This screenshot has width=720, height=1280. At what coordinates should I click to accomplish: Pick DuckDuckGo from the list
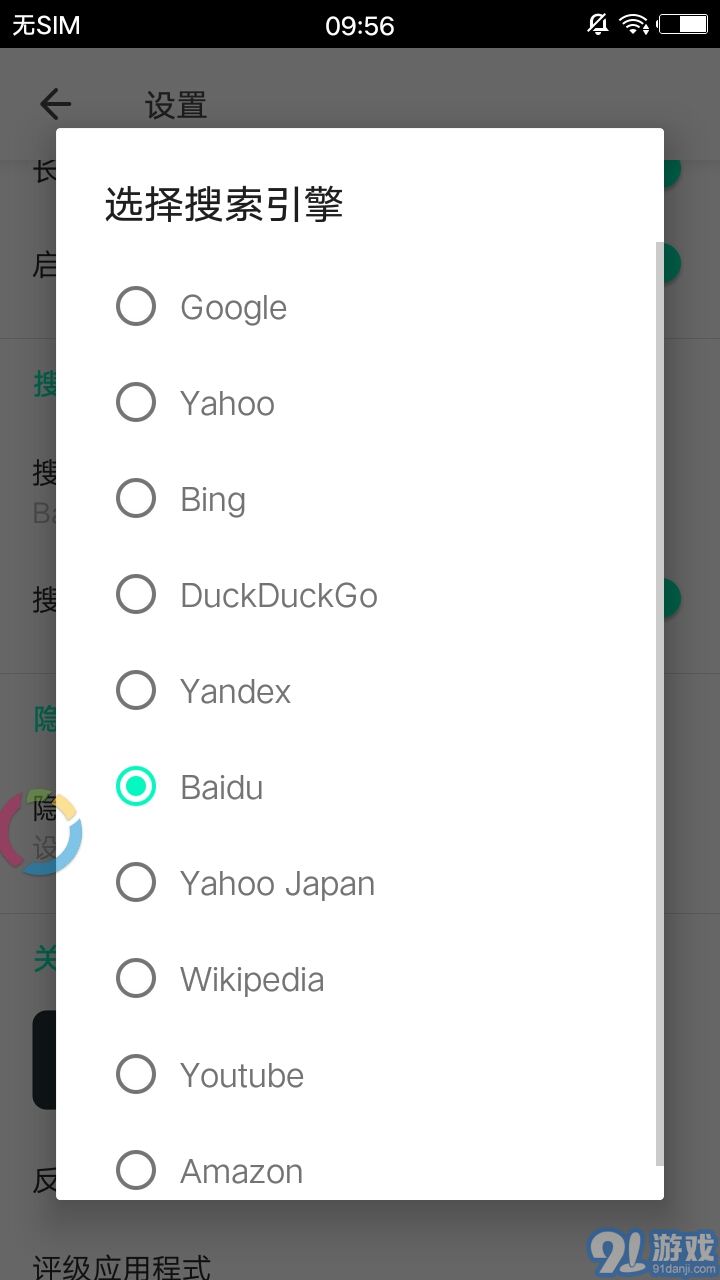[x=136, y=594]
